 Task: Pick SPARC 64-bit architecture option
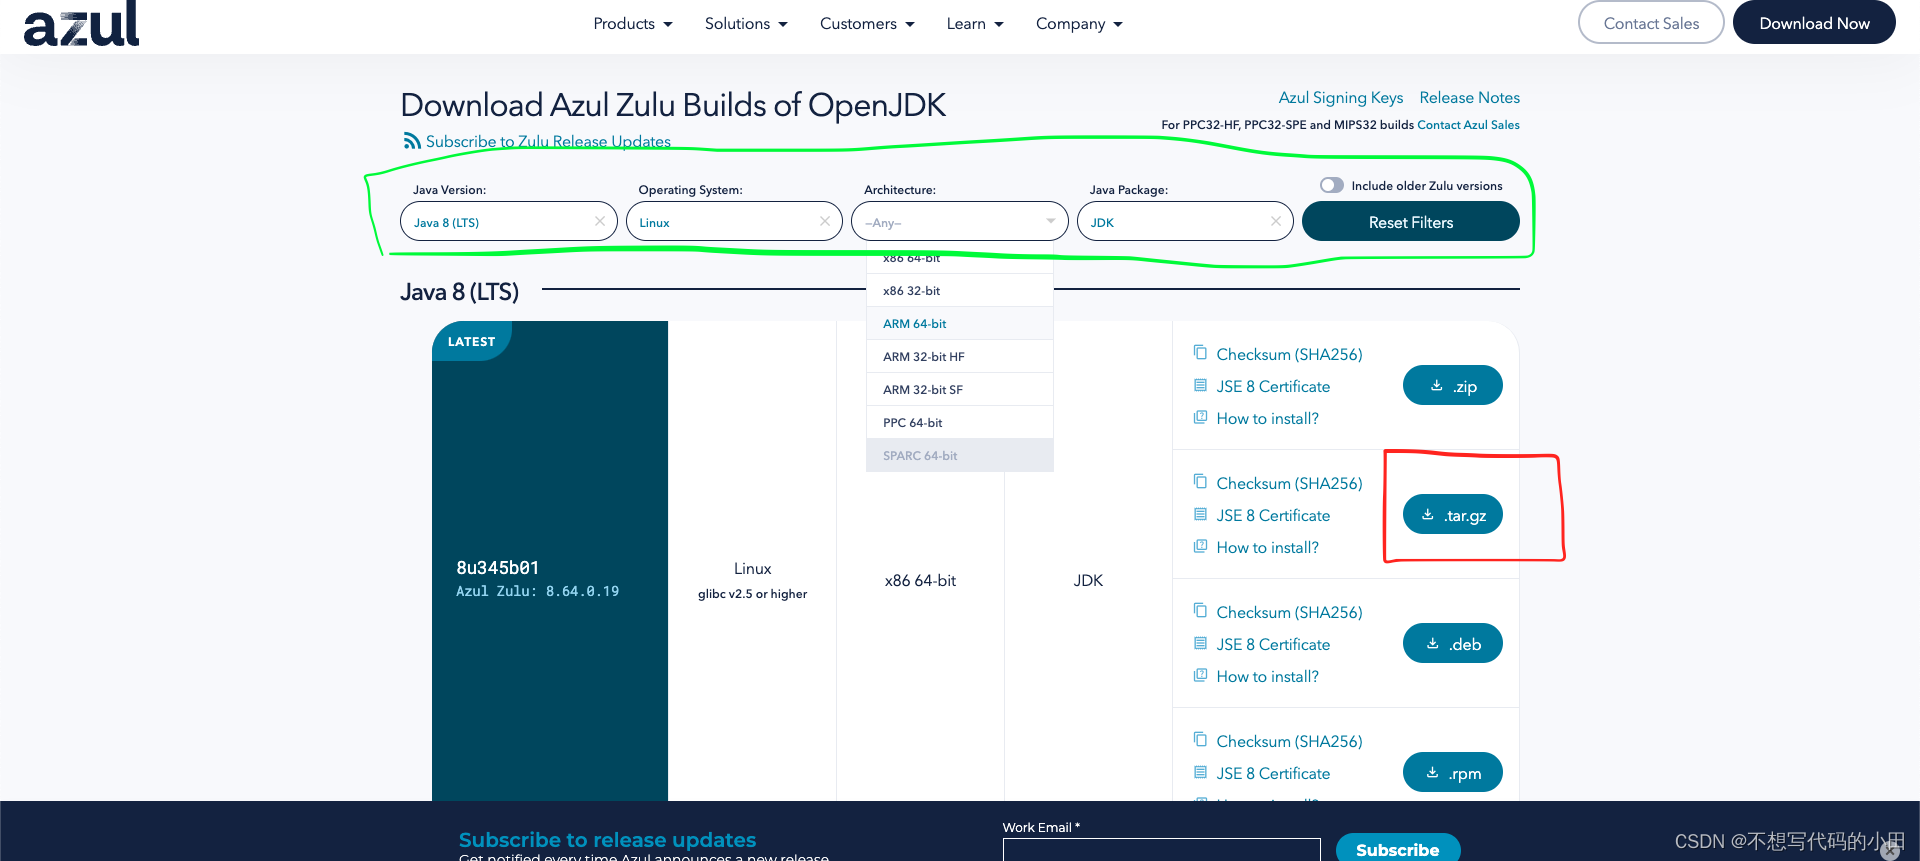pos(960,455)
